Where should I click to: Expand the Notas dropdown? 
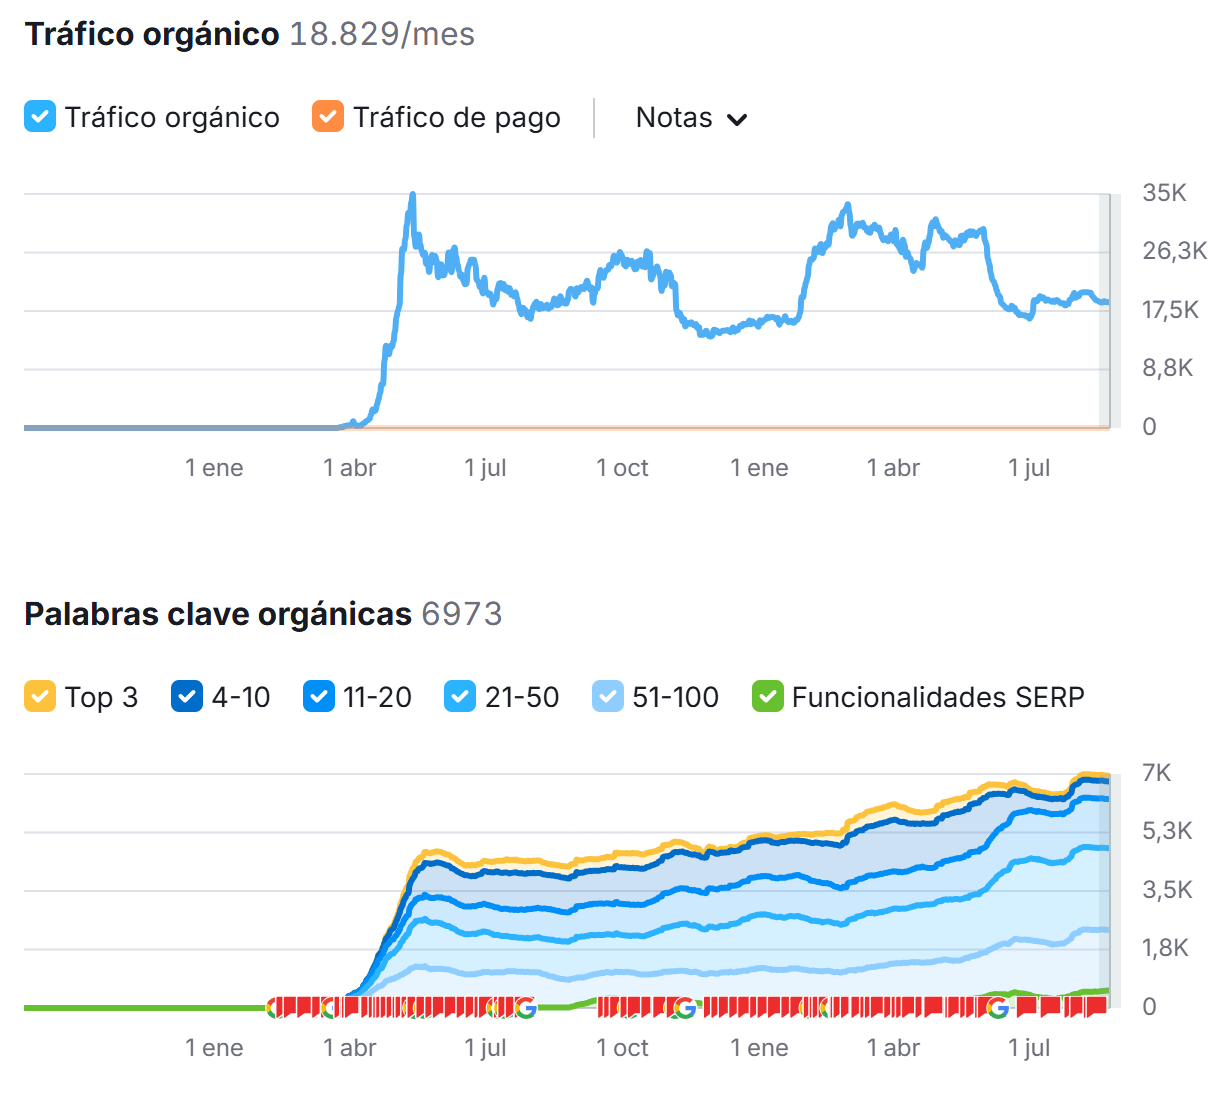point(691,118)
